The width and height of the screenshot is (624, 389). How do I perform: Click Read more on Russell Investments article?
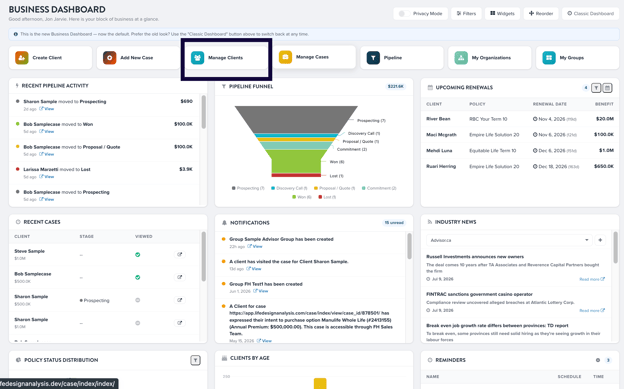click(592, 279)
